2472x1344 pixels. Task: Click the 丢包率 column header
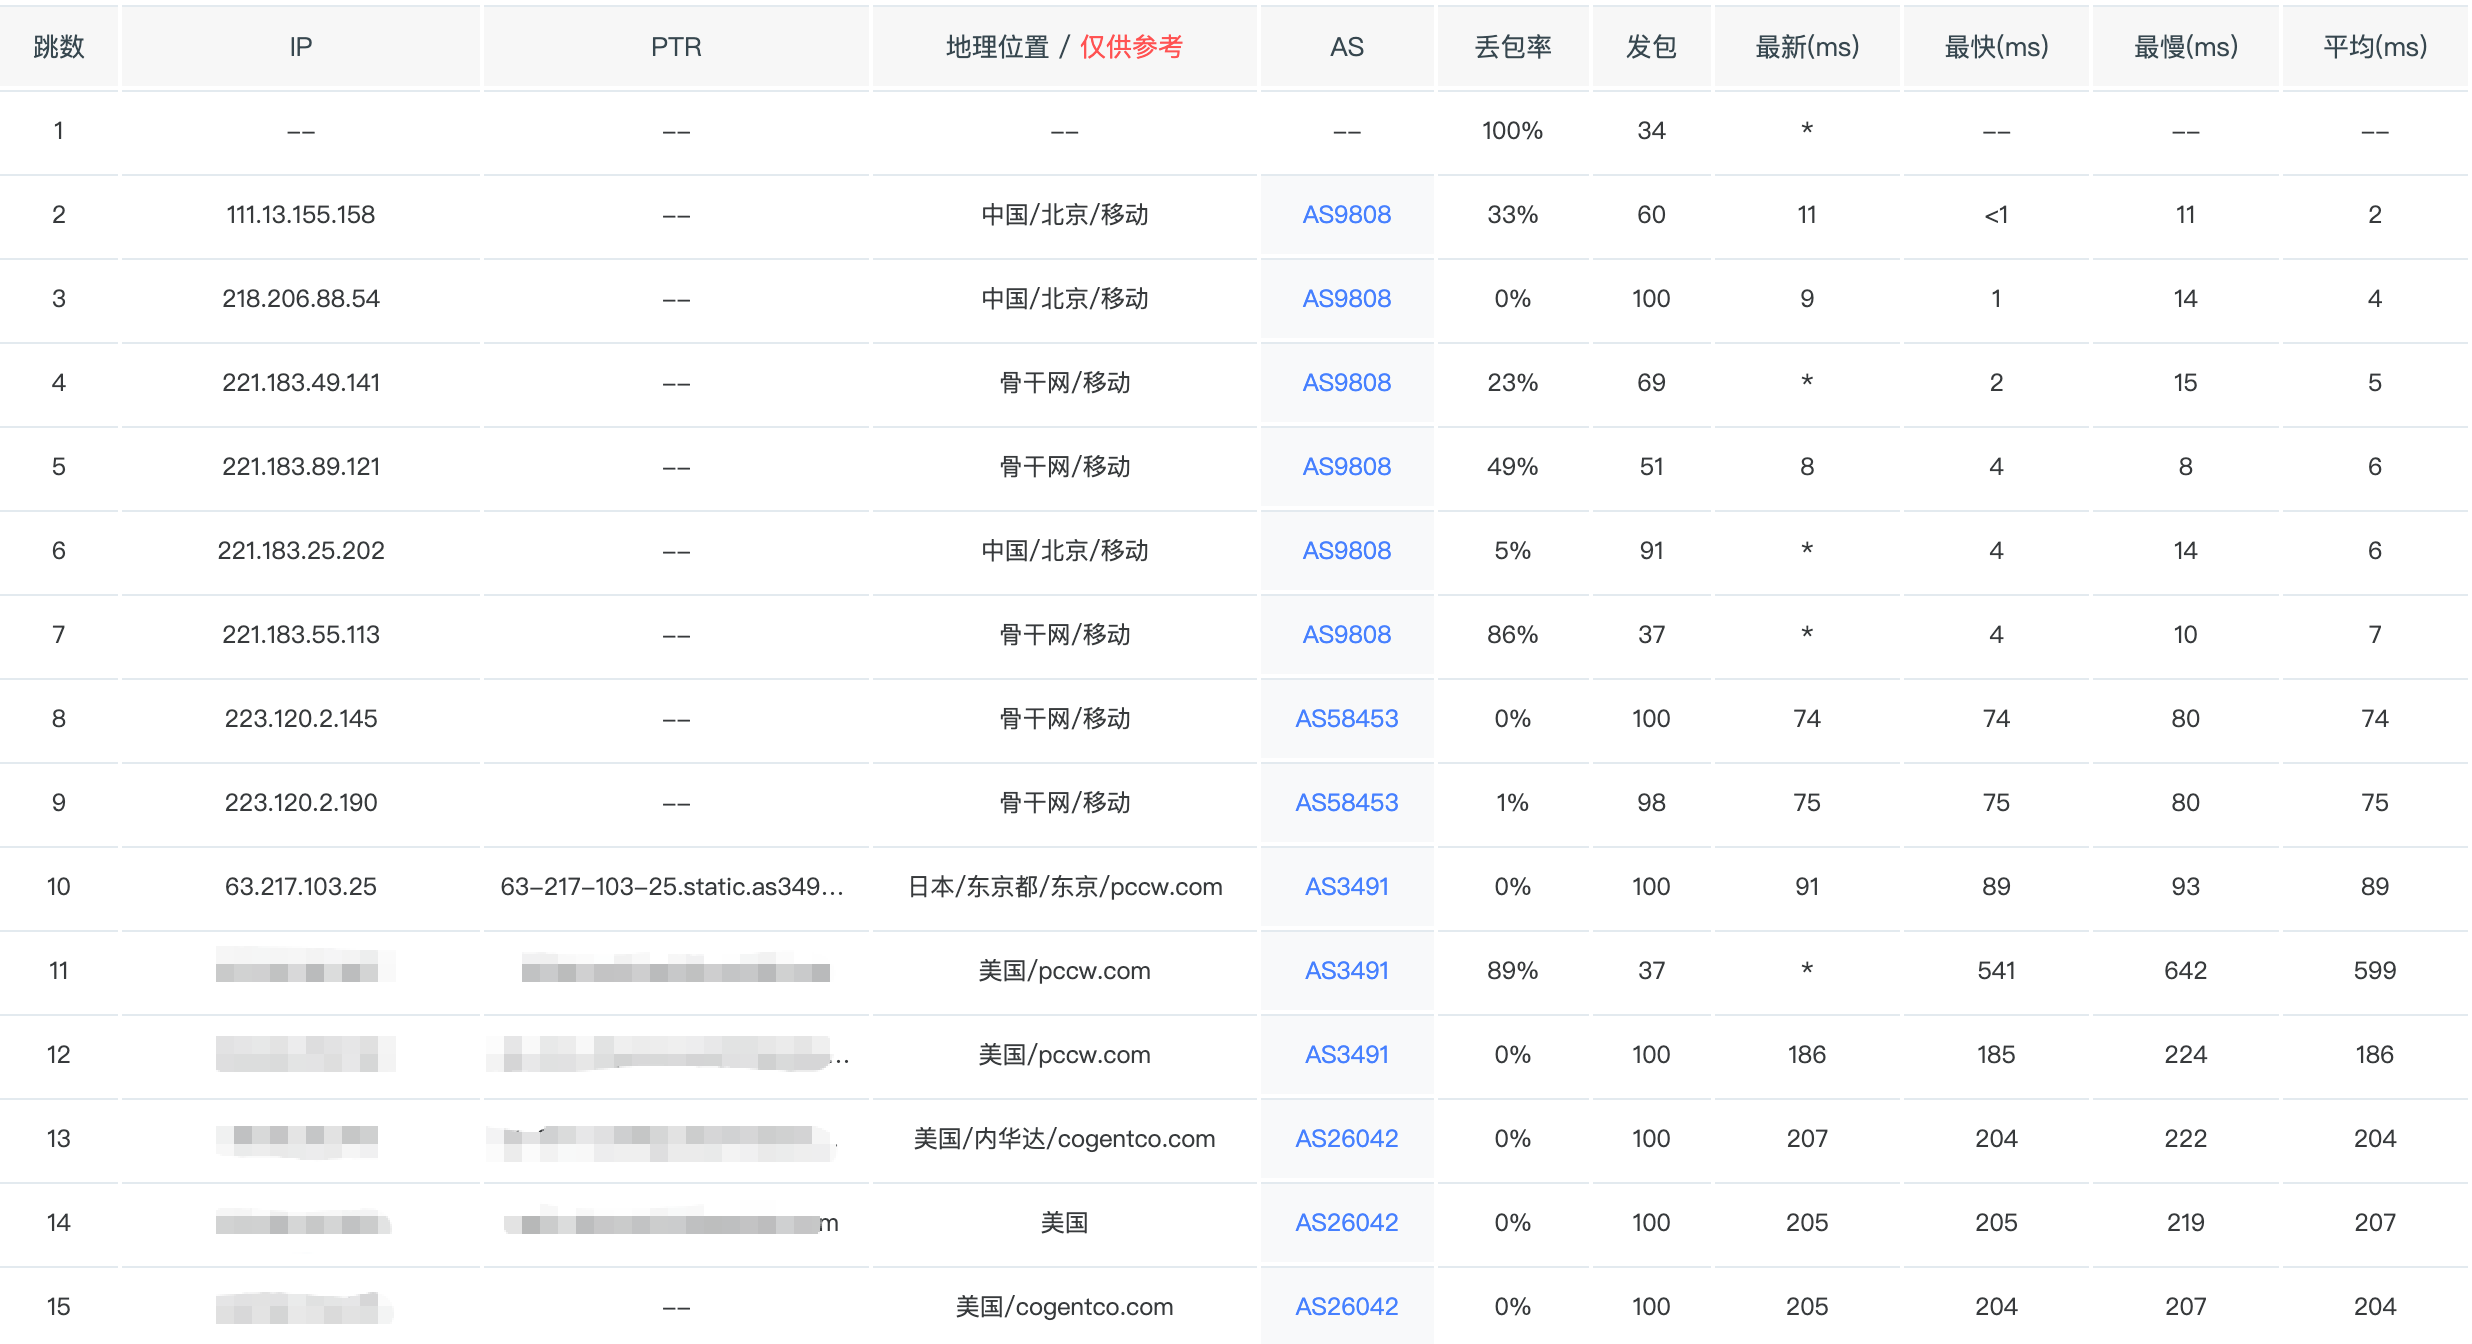pyautogui.click(x=1512, y=47)
